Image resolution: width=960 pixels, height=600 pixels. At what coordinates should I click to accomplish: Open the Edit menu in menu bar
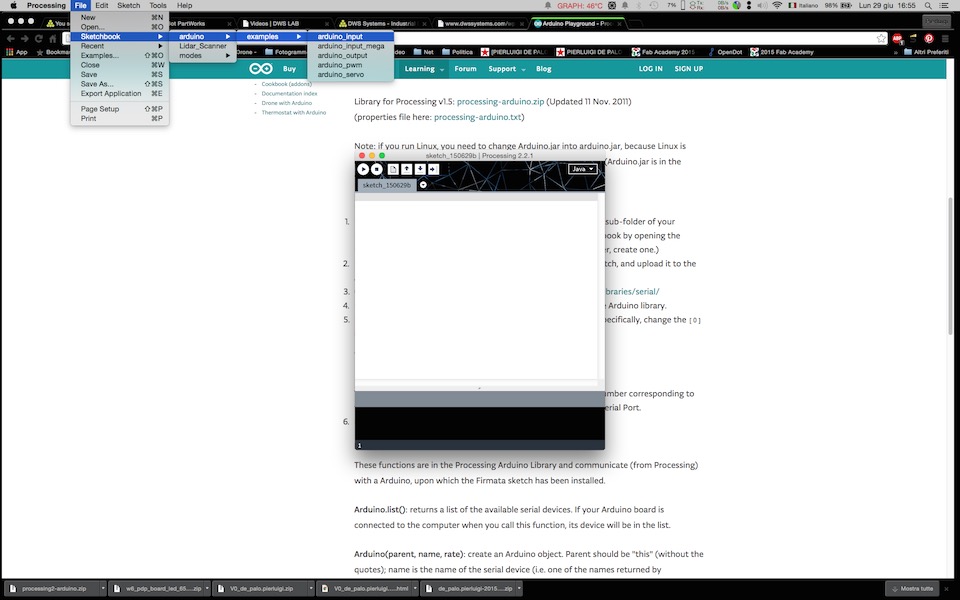click(x=102, y=5)
